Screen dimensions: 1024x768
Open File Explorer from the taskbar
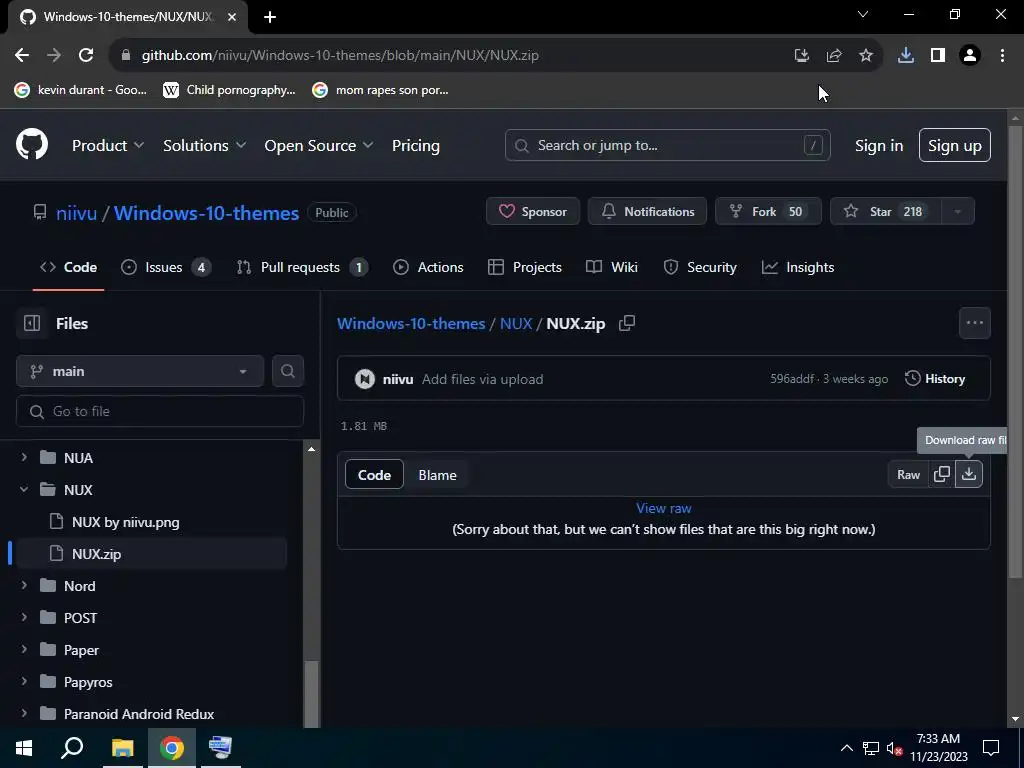(122, 748)
